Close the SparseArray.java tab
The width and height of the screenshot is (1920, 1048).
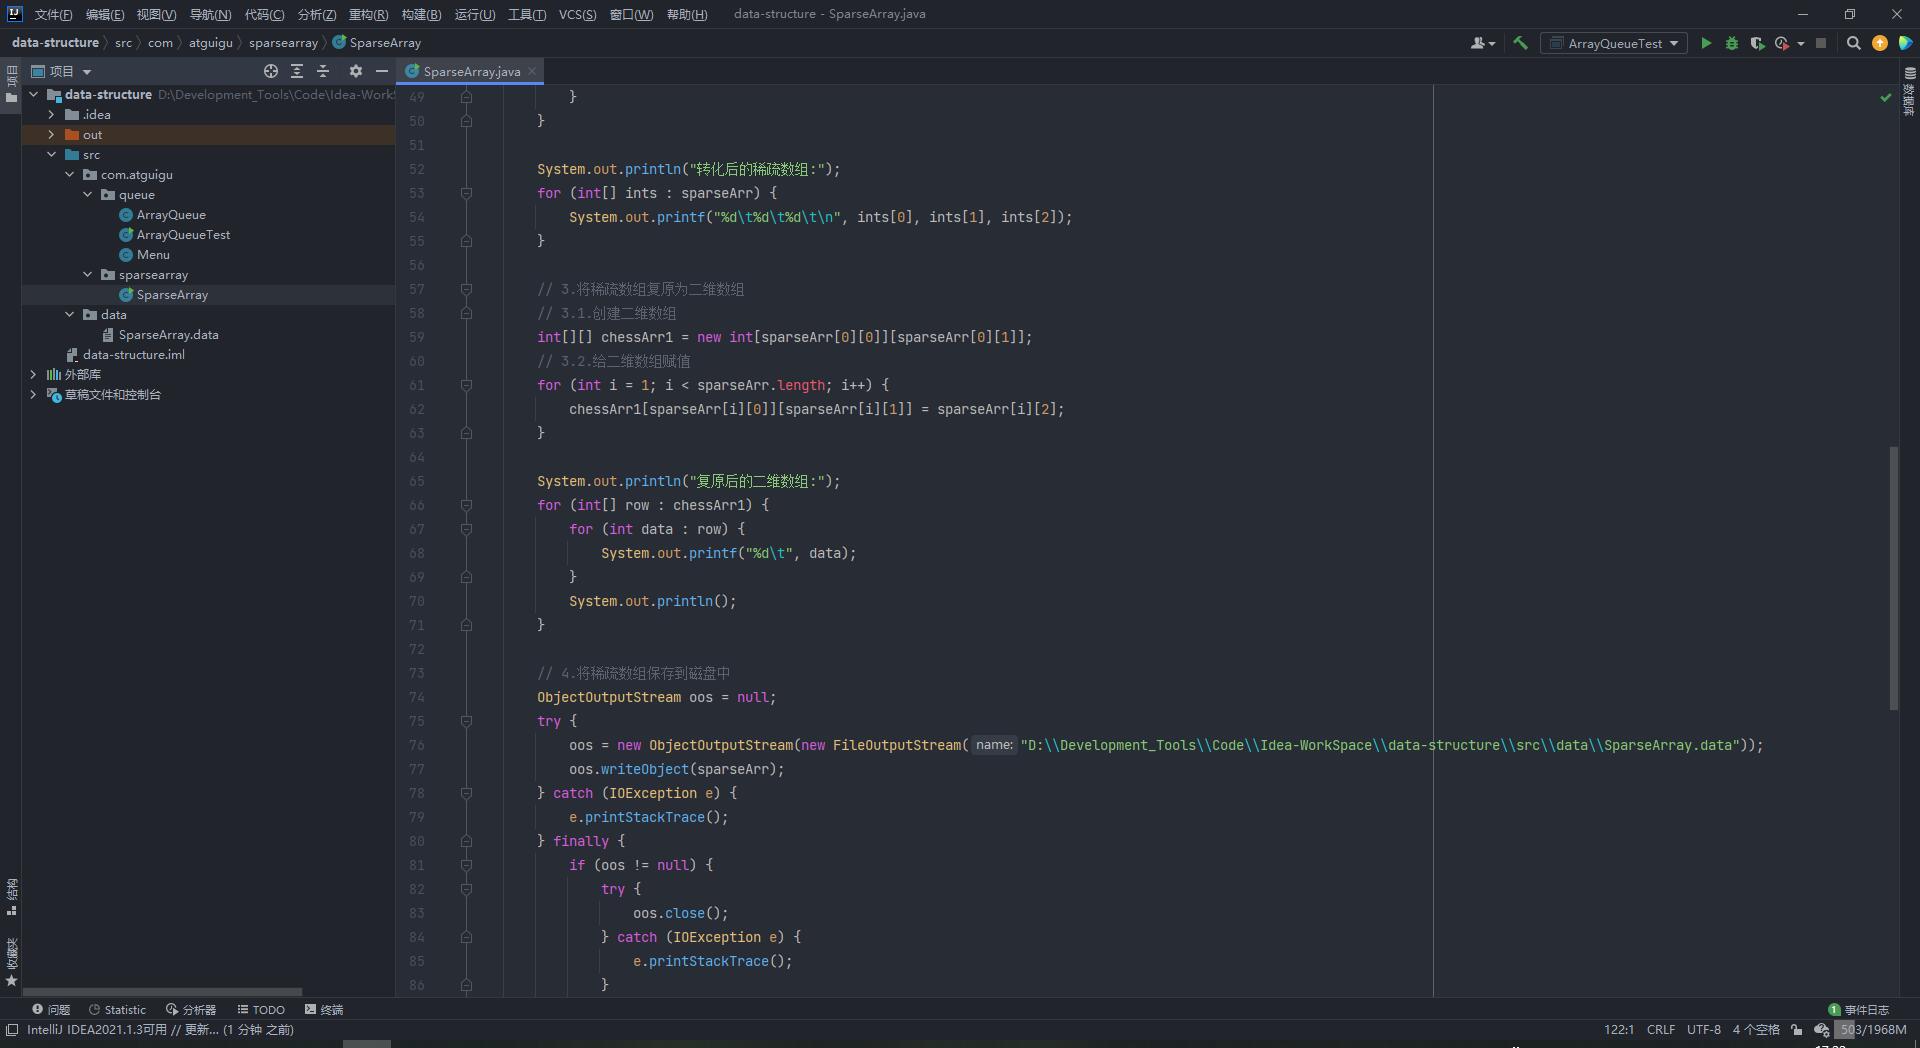coord(532,71)
